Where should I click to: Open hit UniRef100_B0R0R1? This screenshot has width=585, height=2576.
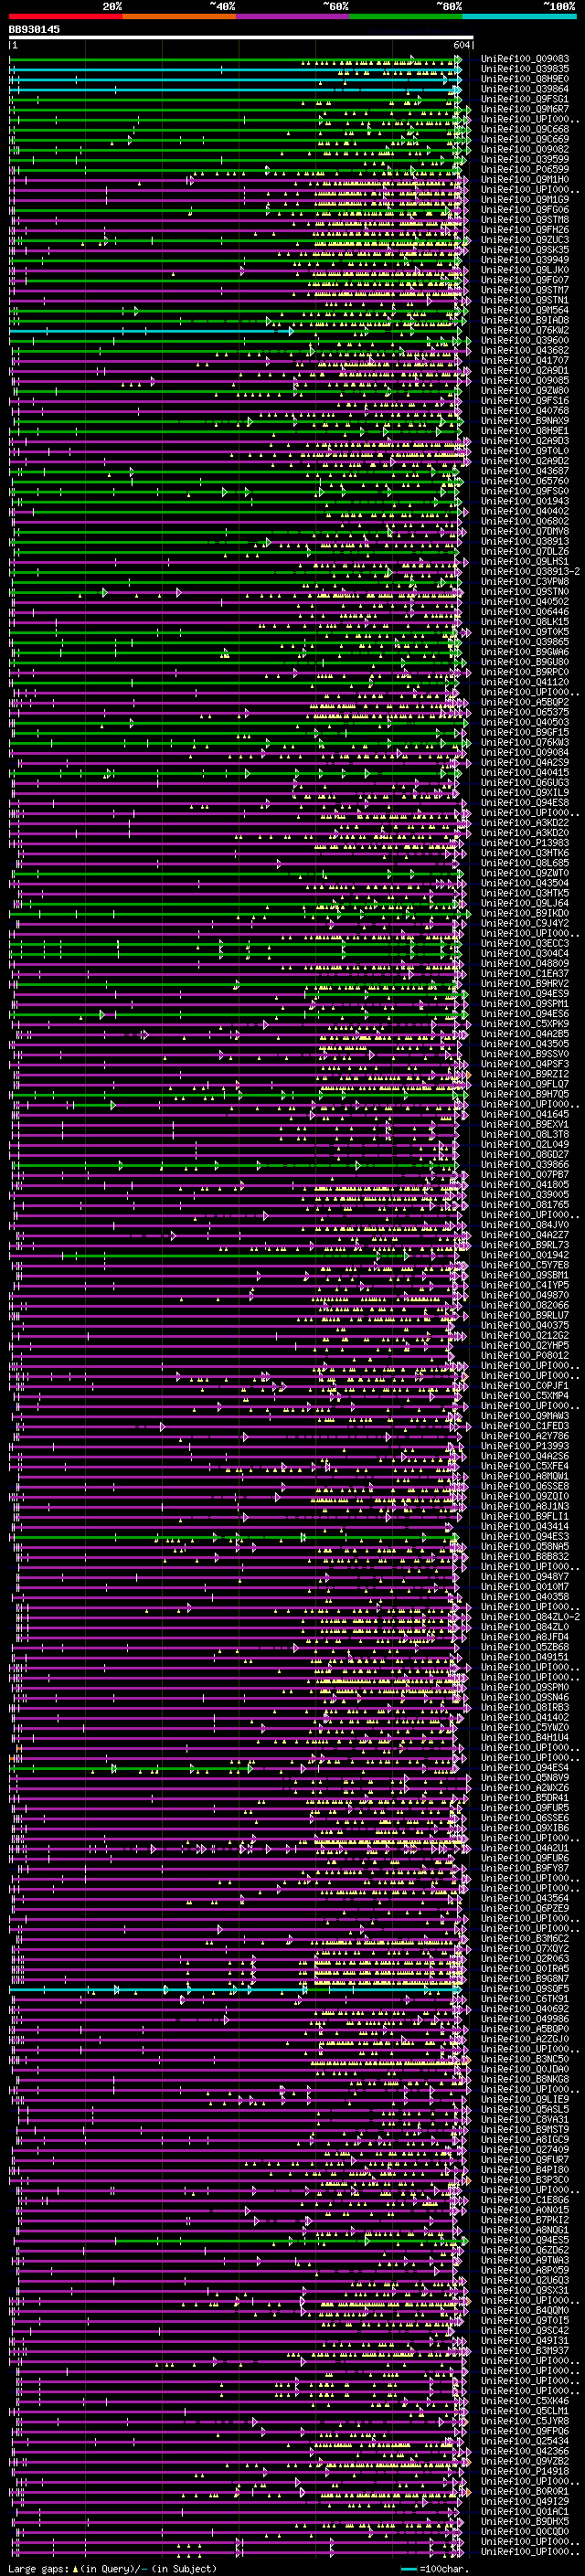[525, 2491]
